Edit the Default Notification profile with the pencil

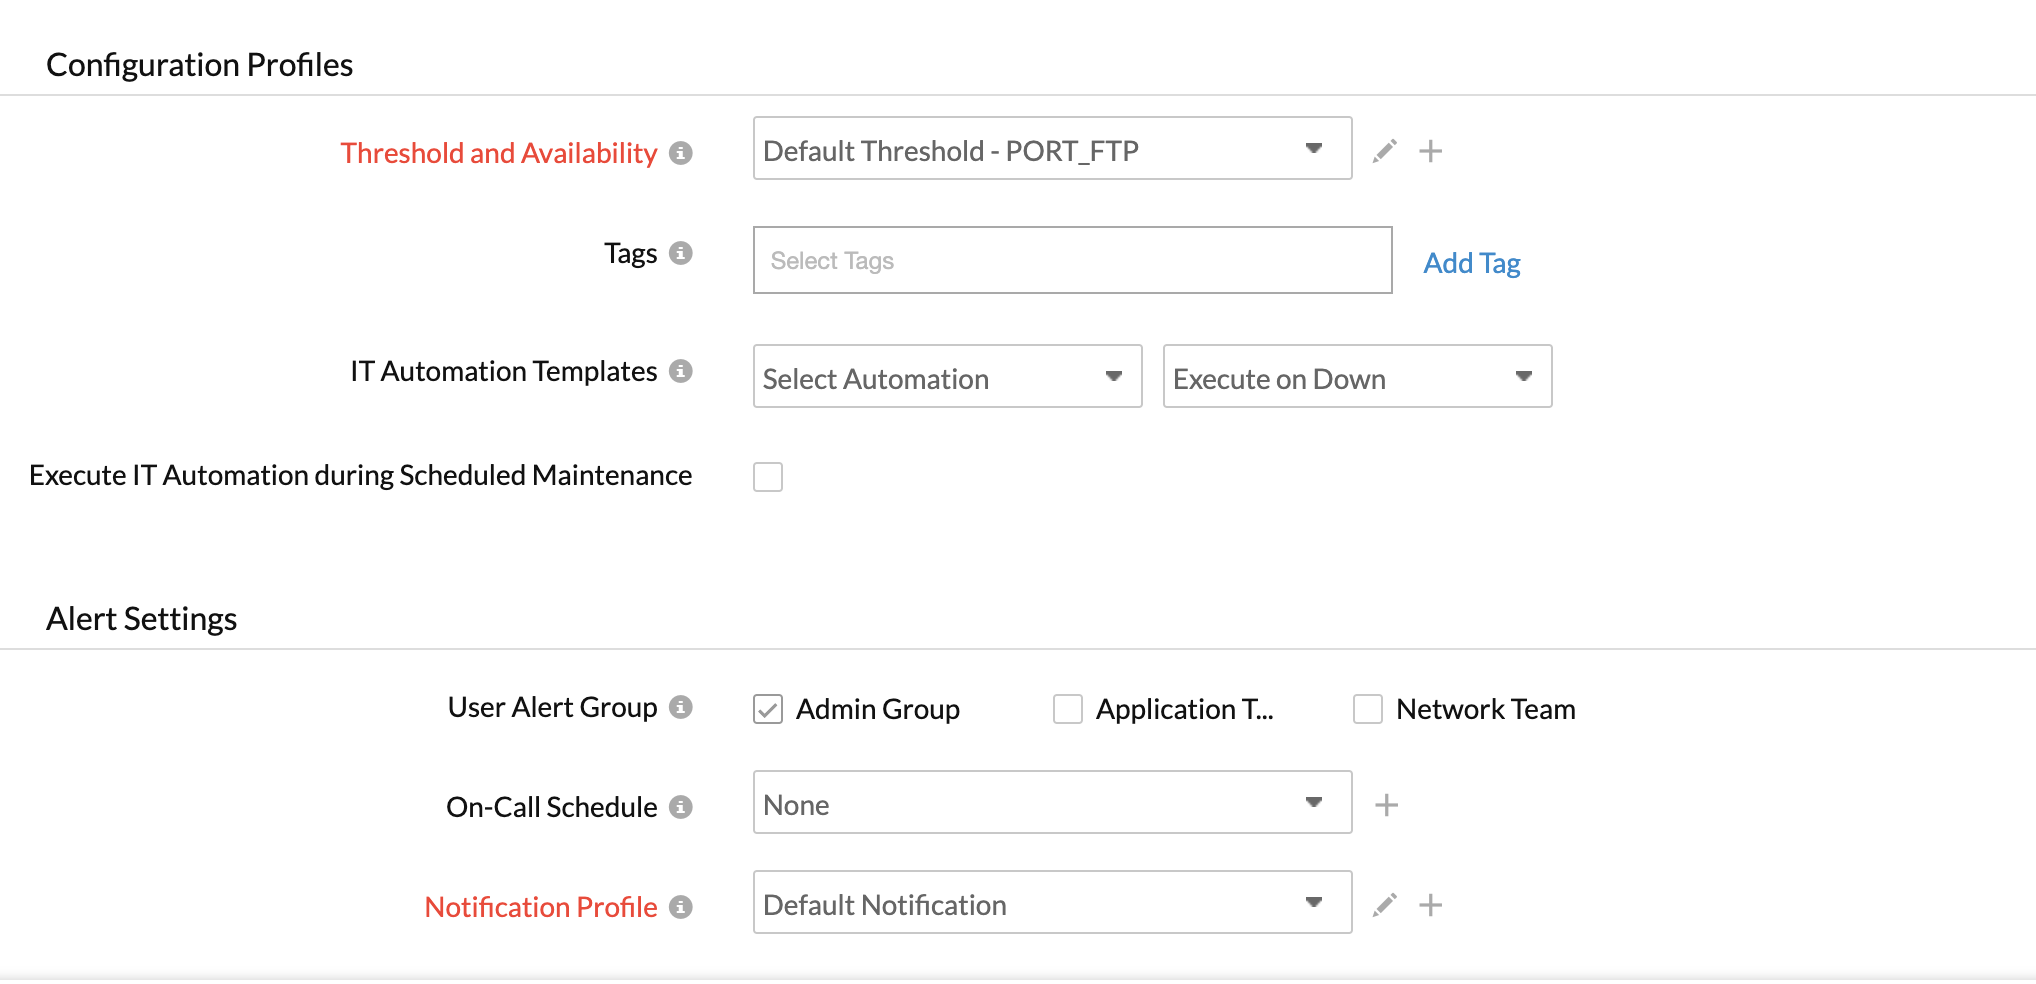pyautogui.click(x=1385, y=905)
